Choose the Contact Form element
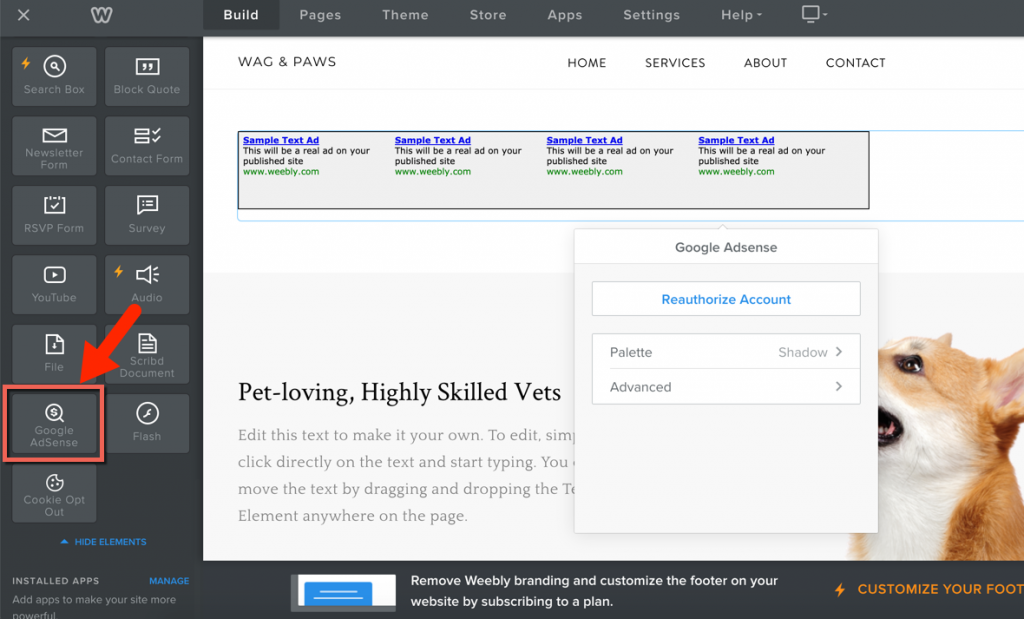The image size is (1024, 619). 147,146
